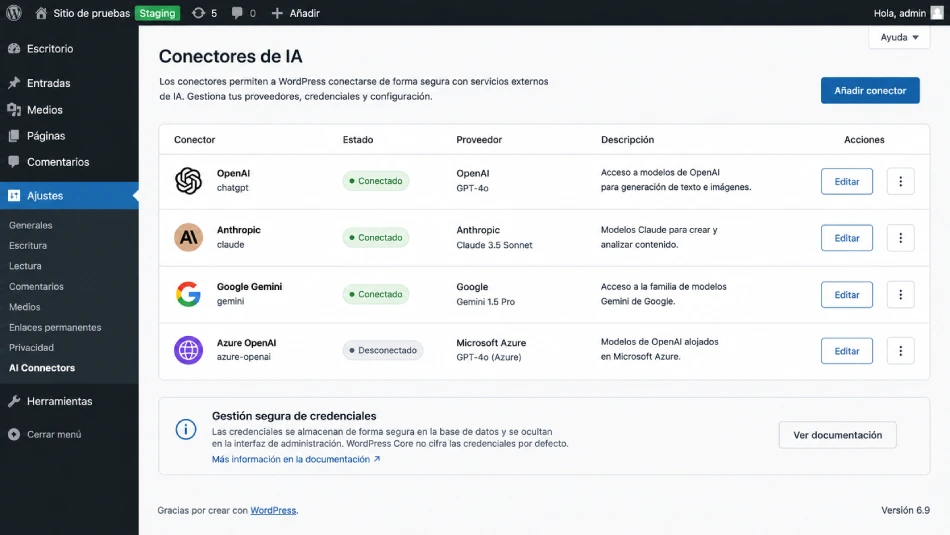The width and height of the screenshot is (950, 535).
Task: Click the Desconectado status badge
Action: (383, 350)
